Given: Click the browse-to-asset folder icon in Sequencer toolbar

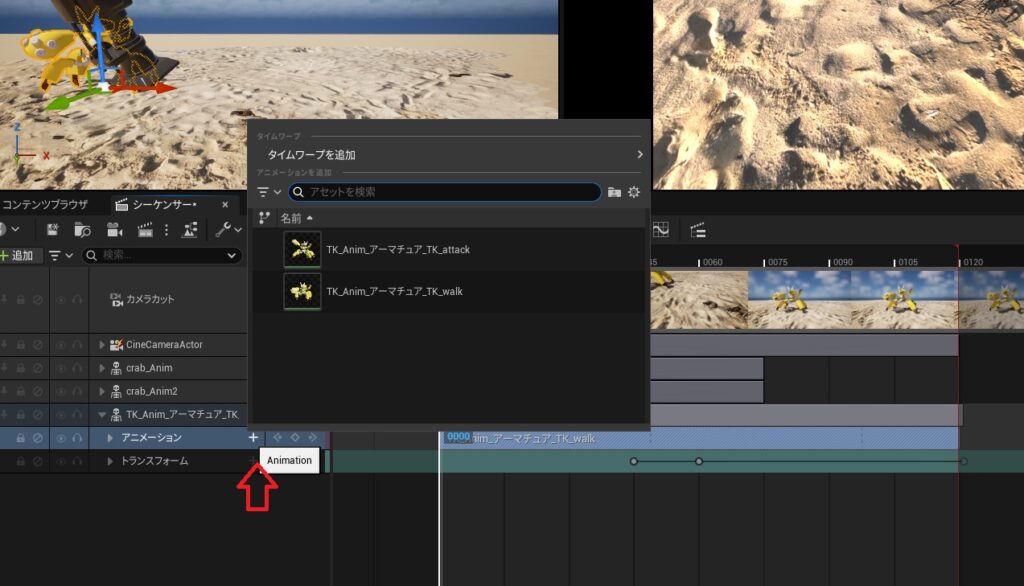Looking at the screenshot, I should pyautogui.click(x=83, y=230).
